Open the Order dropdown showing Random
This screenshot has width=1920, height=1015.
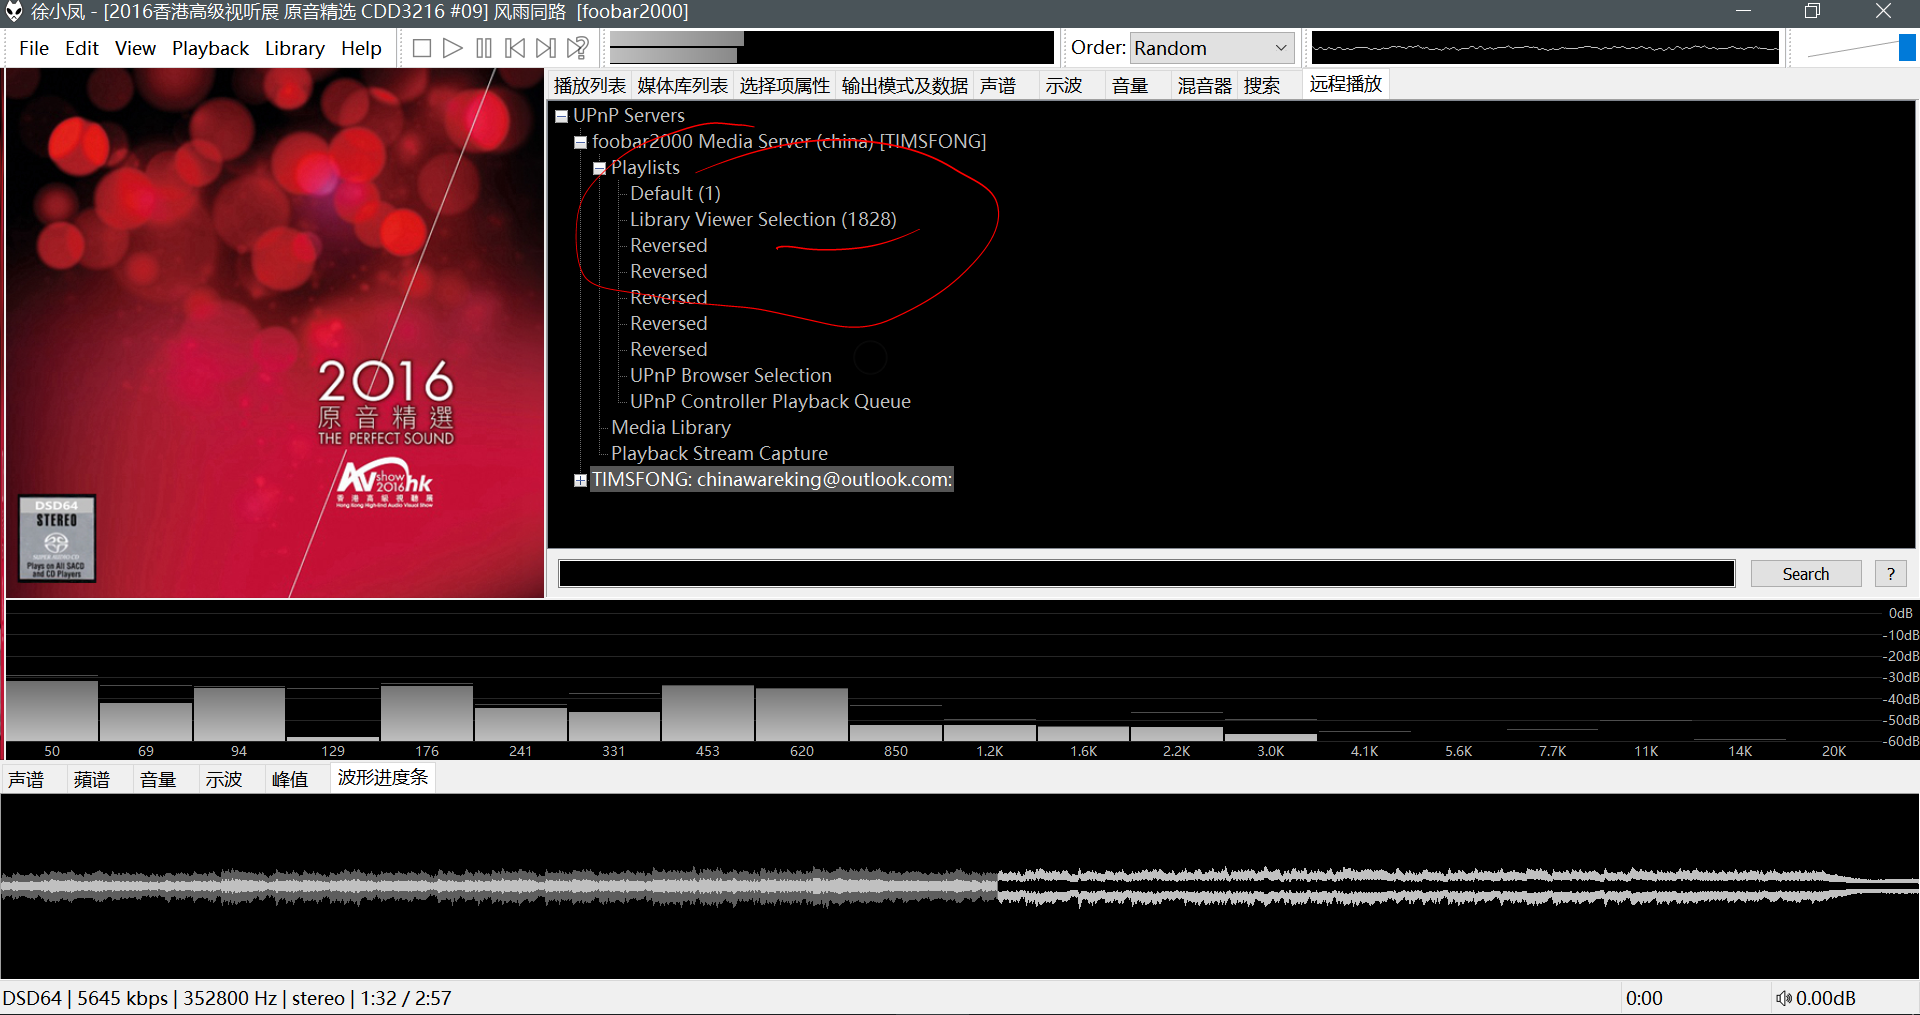(1212, 48)
